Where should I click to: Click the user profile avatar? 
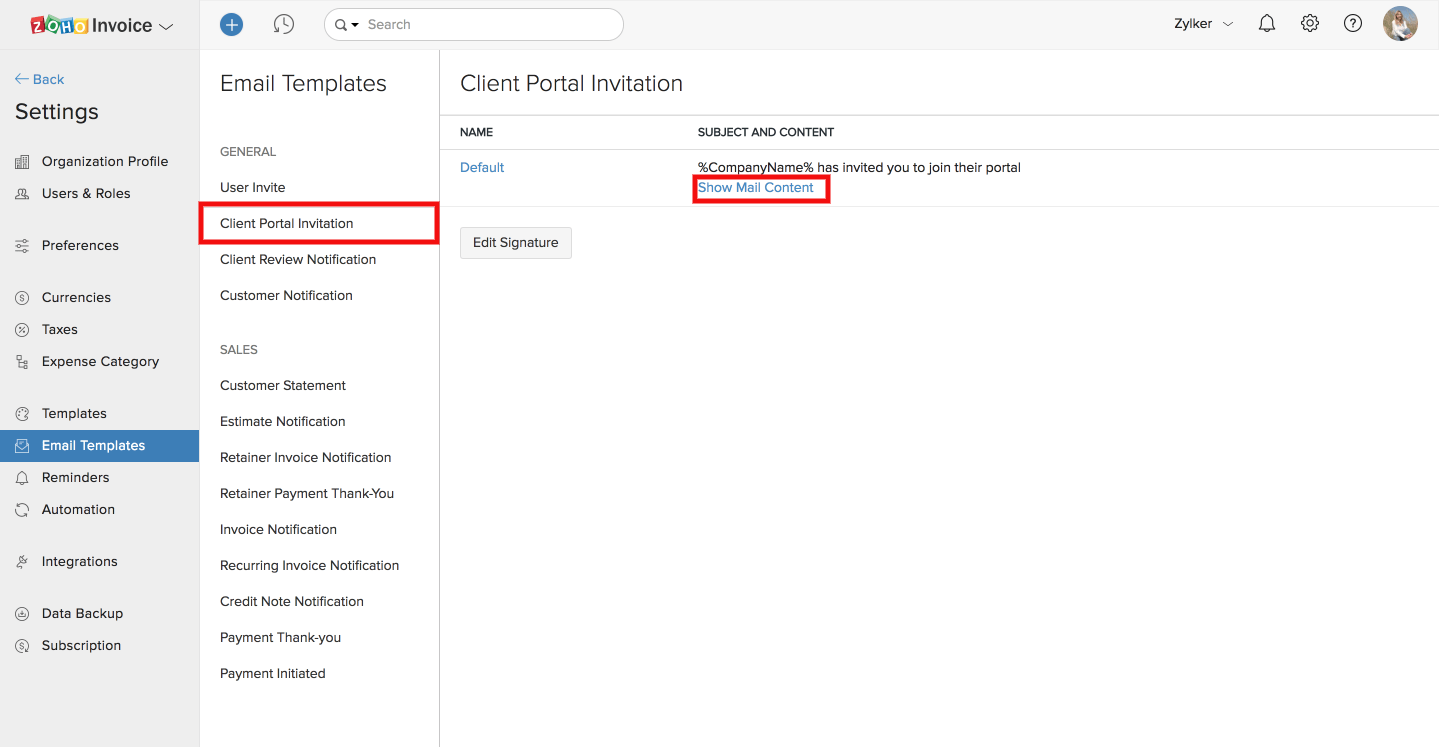point(1400,22)
